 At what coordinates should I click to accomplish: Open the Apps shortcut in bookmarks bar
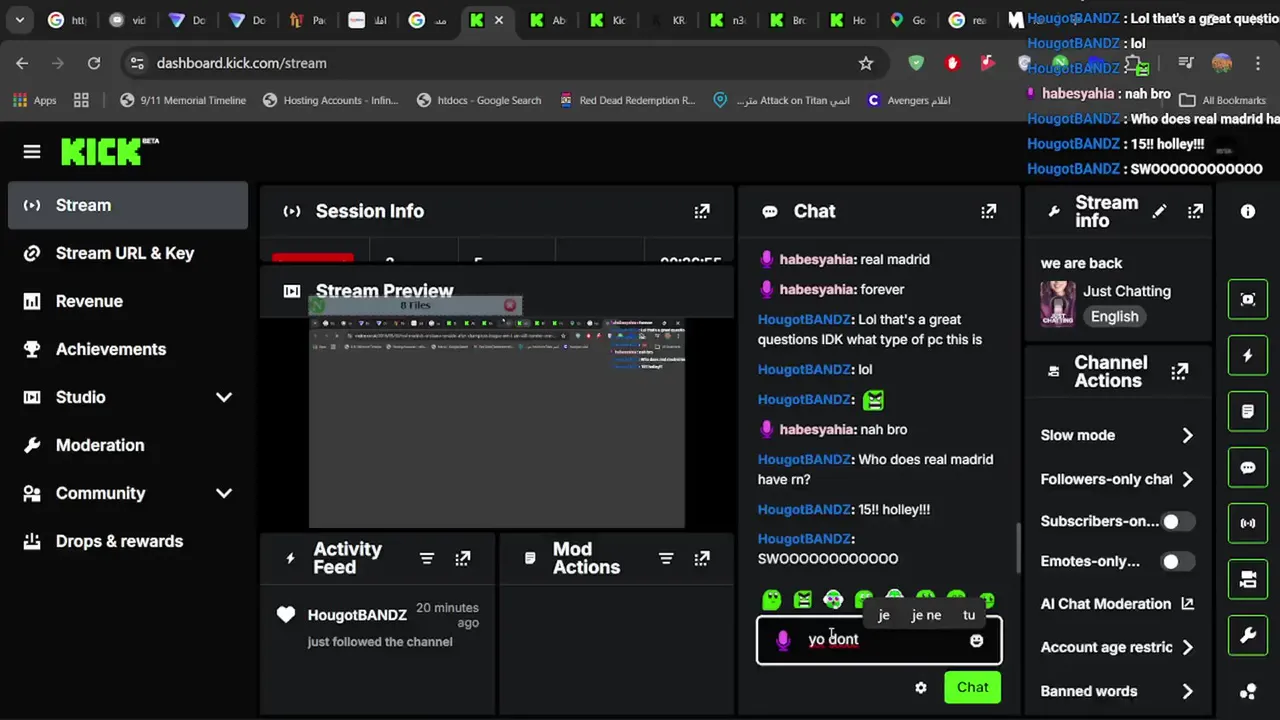tap(34, 100)
